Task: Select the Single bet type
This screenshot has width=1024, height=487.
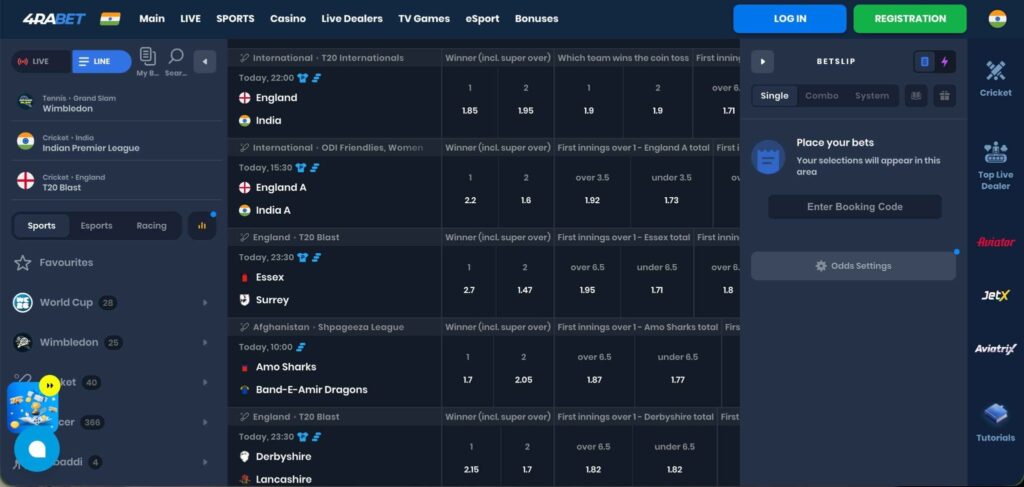Action: point(774,96)
